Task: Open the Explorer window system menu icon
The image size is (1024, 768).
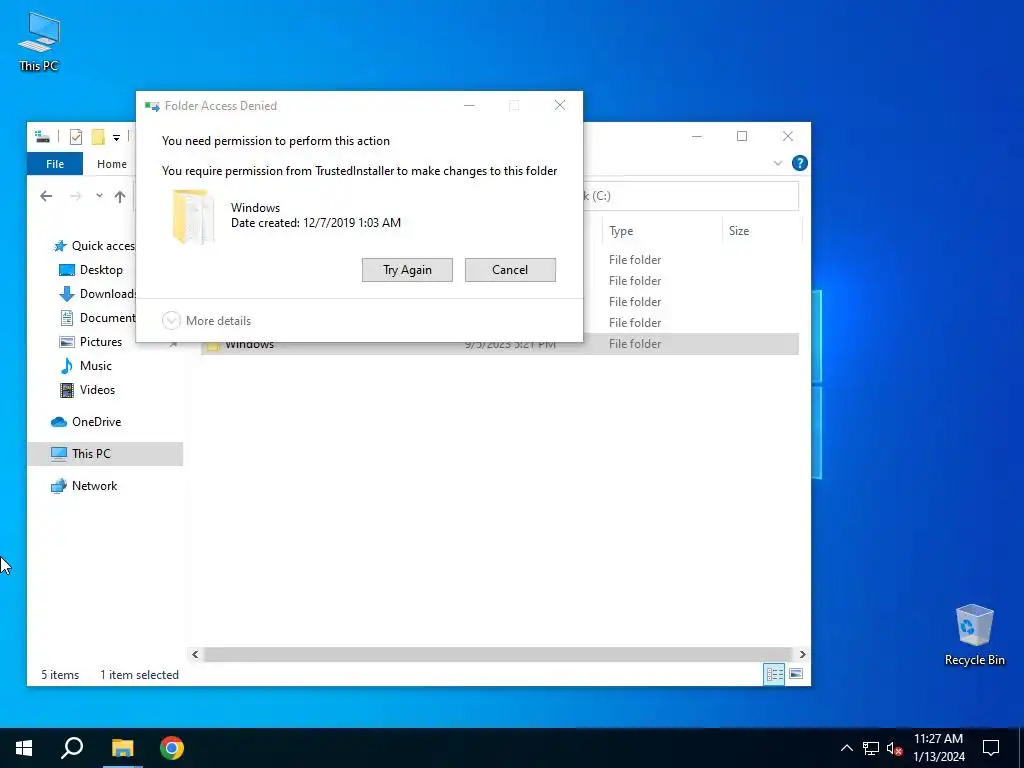Action: (42, 136)
